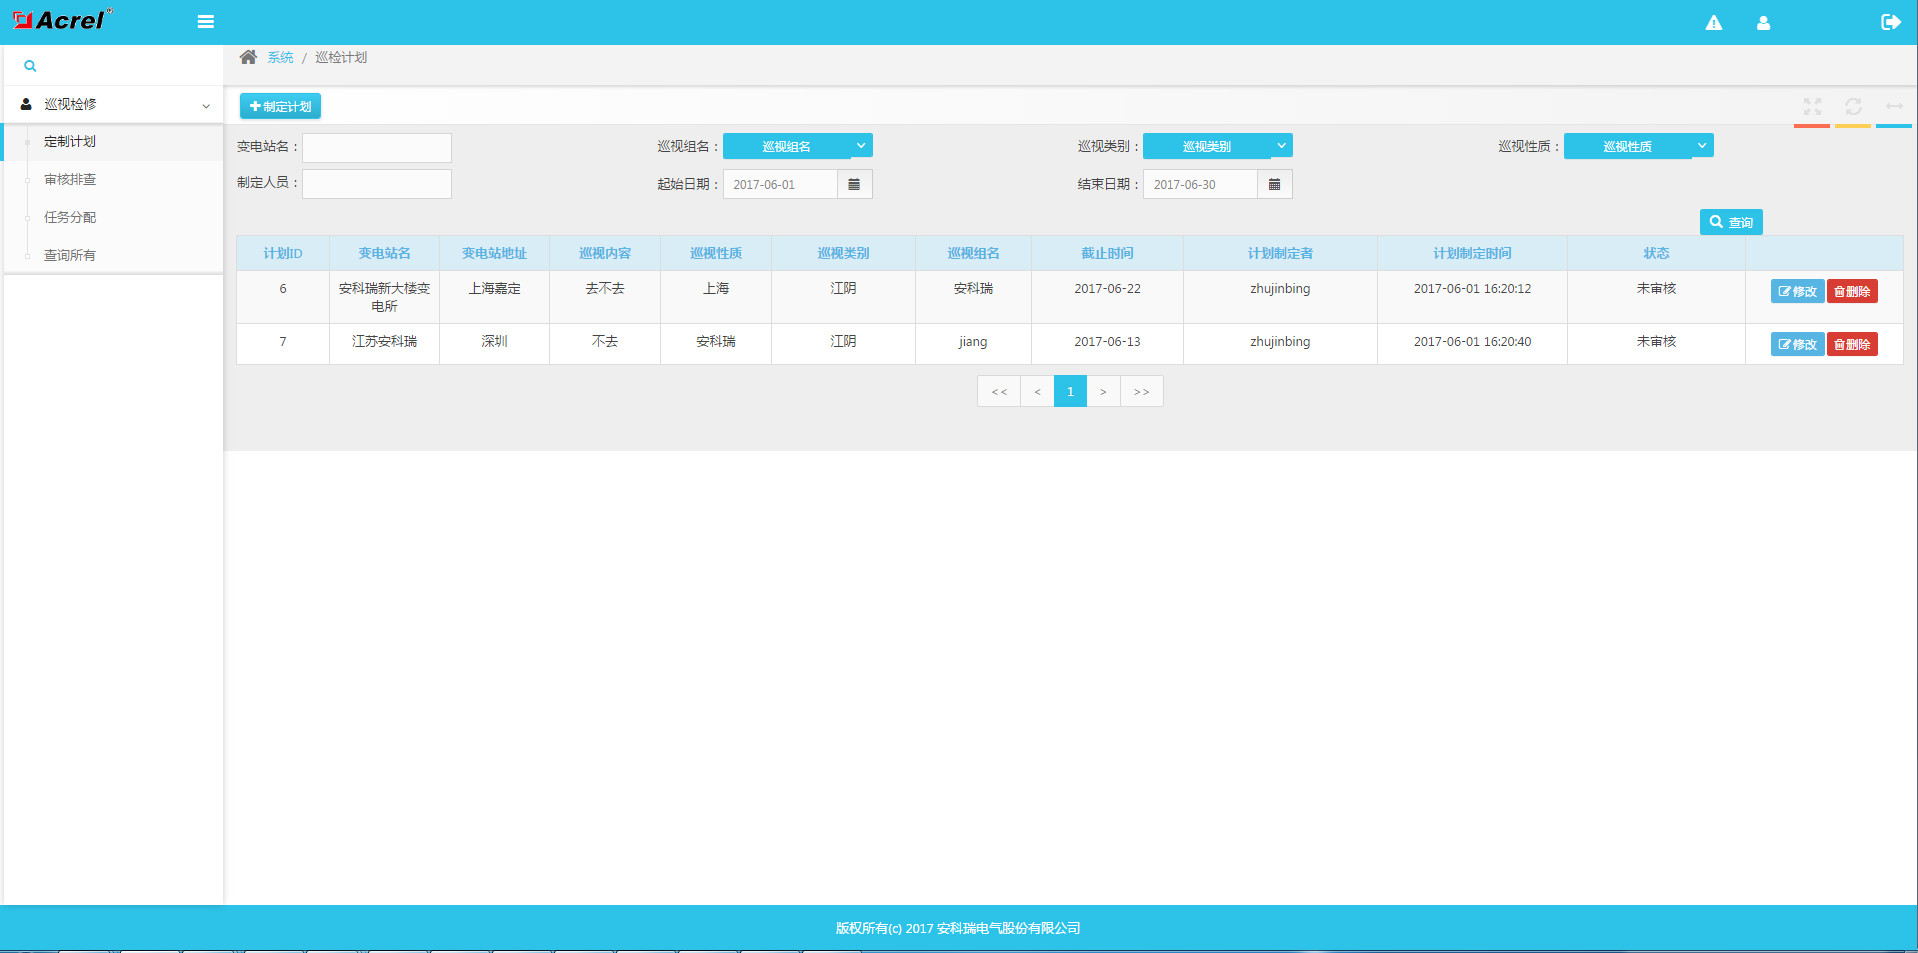Open the end date calendar picker

tap(1274, 184)
